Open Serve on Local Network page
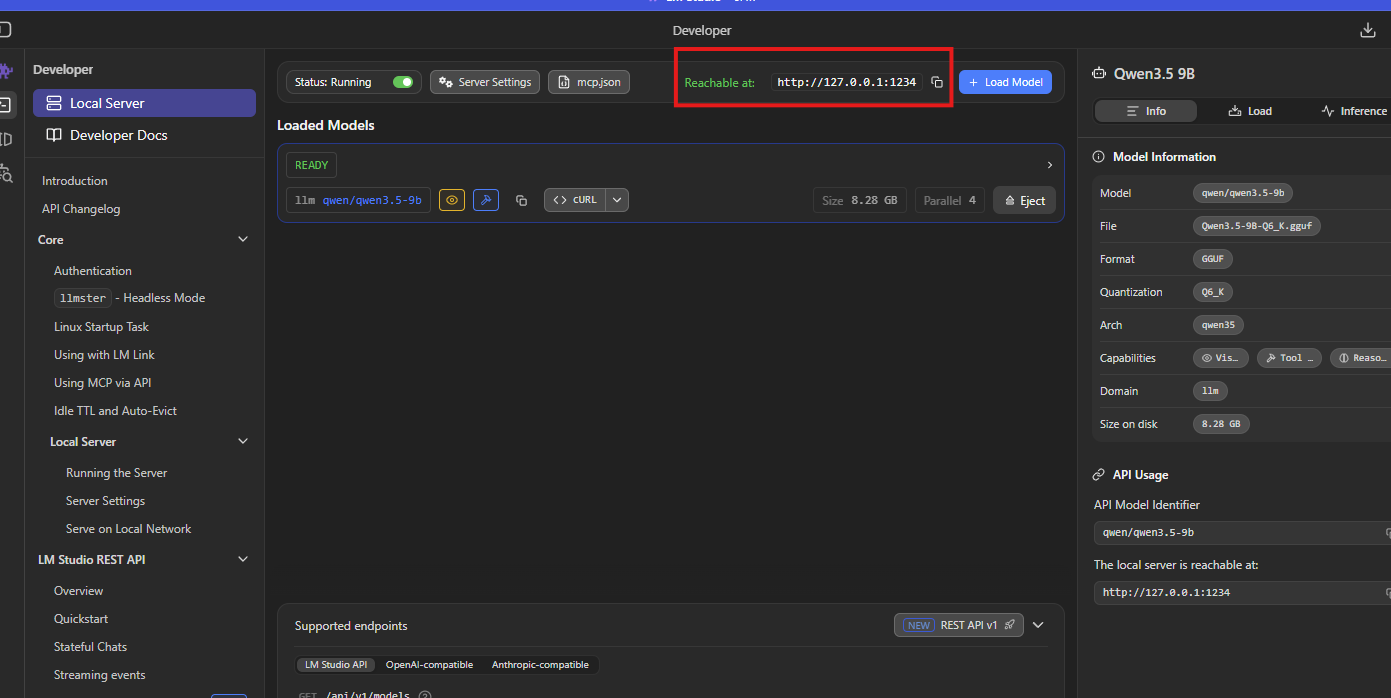1391x698 pixels. point(128,529)
